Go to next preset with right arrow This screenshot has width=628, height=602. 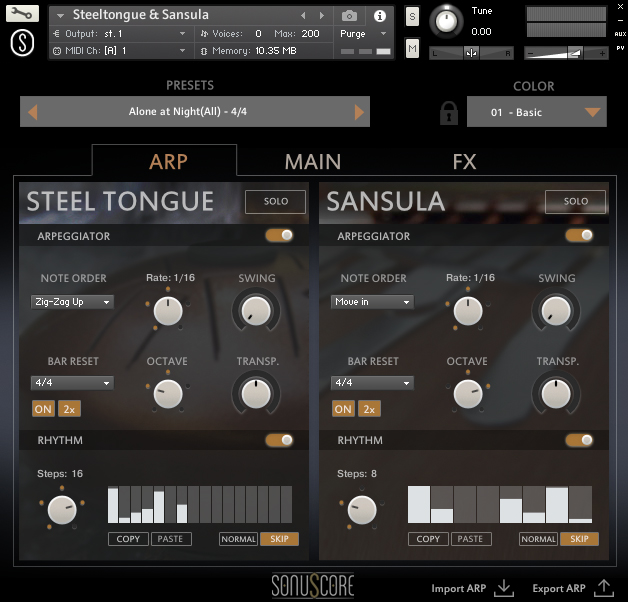pyautogui.click(x=357, y=112)
